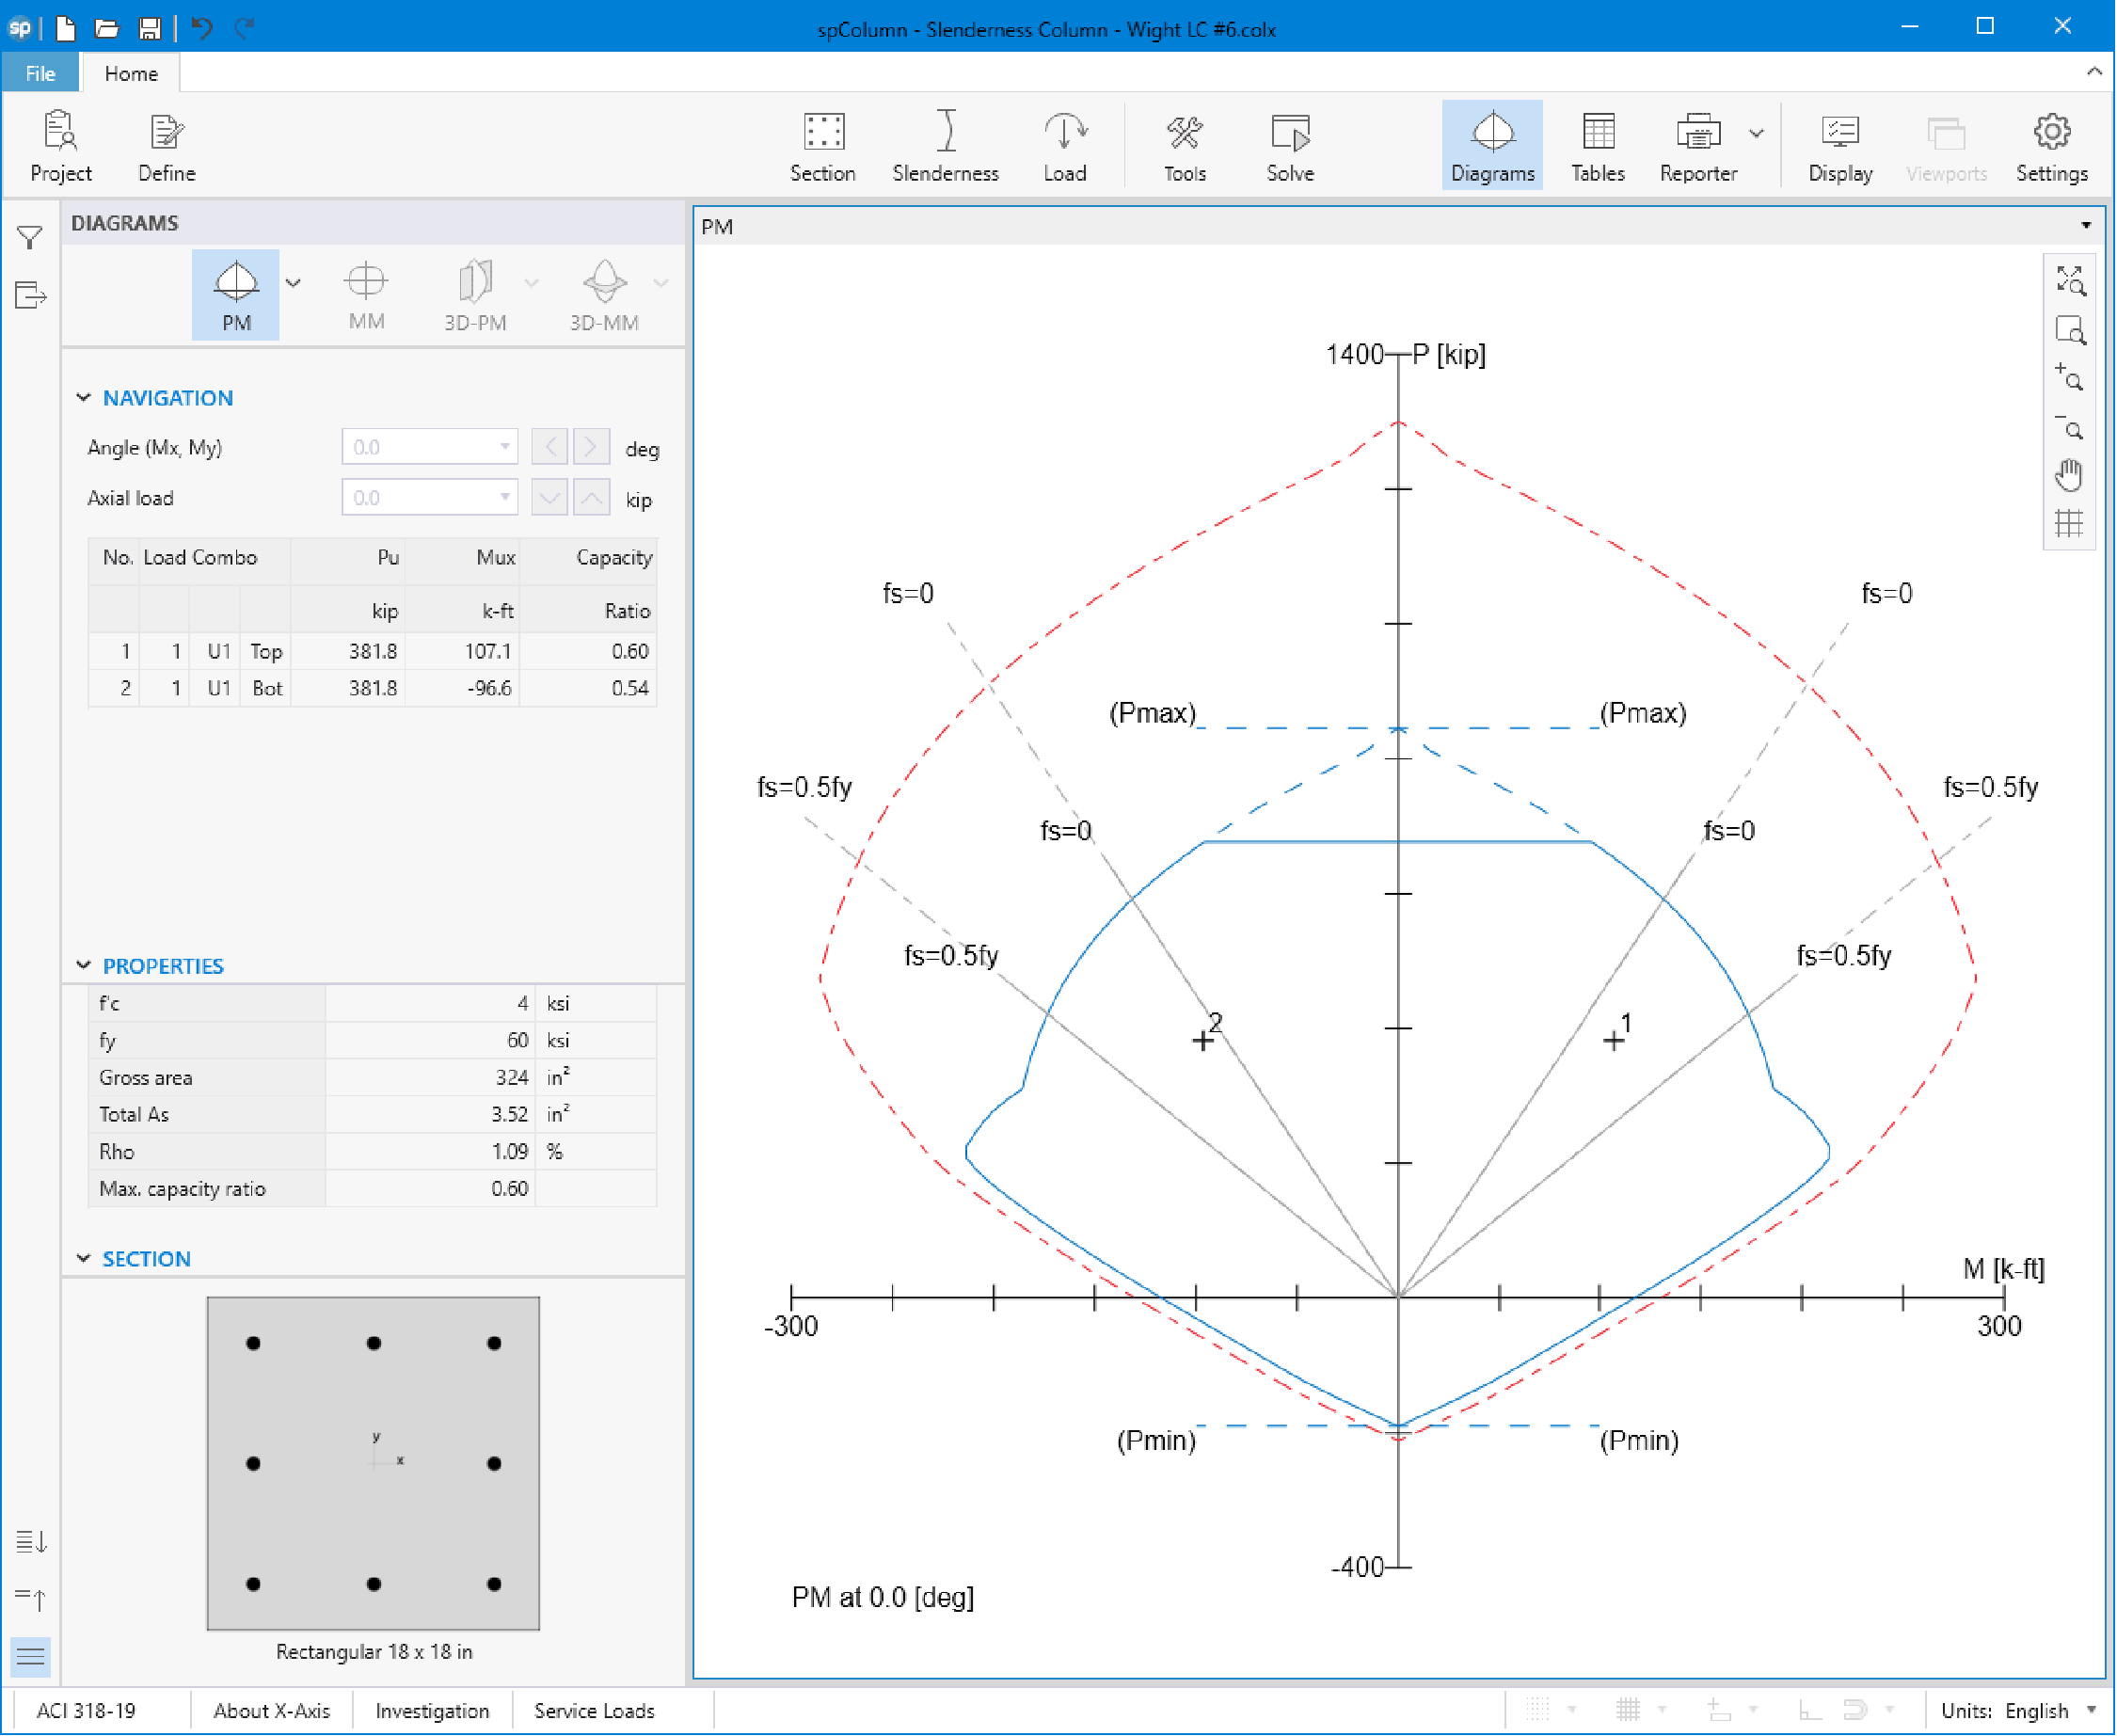Click the filter funnel icon in sidebar
Image resolution: width=2117 pixels, height=1736 pixels.
(x=30, y=238)
